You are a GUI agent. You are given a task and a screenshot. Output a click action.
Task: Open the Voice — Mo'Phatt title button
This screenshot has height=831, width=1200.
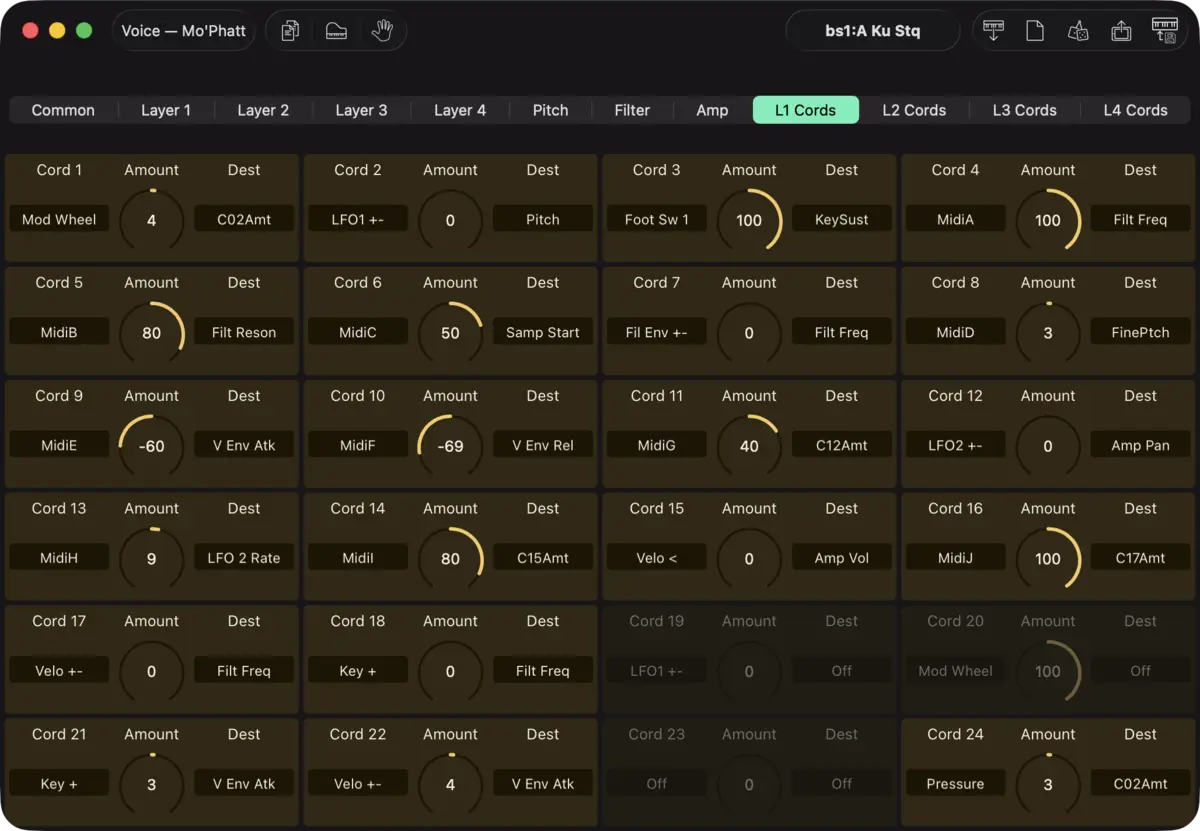point(184,31)
